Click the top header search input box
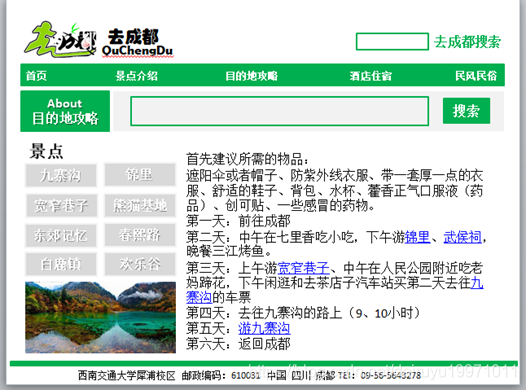 click(392, 42)
